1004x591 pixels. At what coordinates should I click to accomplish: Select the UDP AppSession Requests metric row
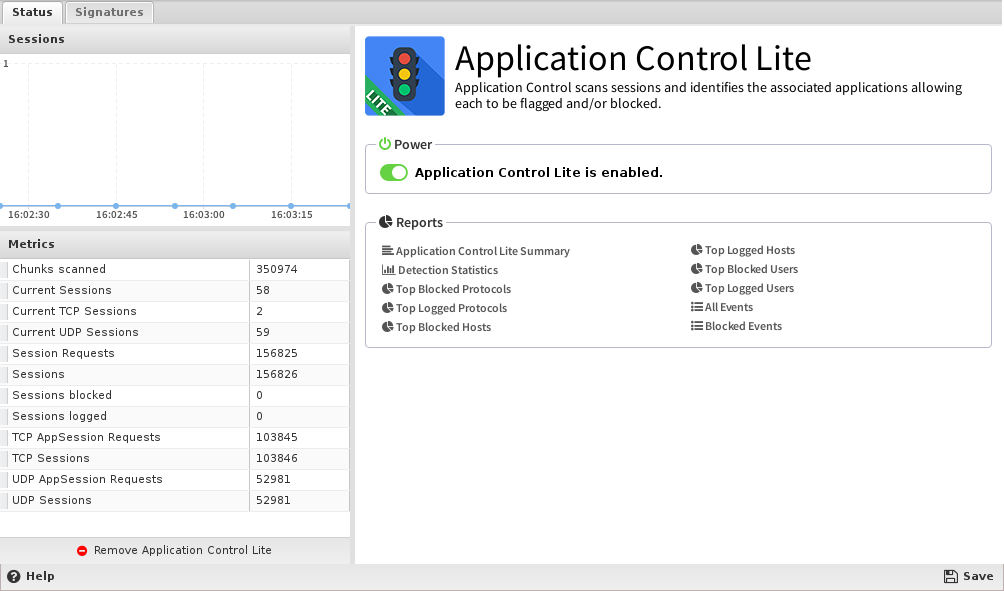click(x=175, y=480)
